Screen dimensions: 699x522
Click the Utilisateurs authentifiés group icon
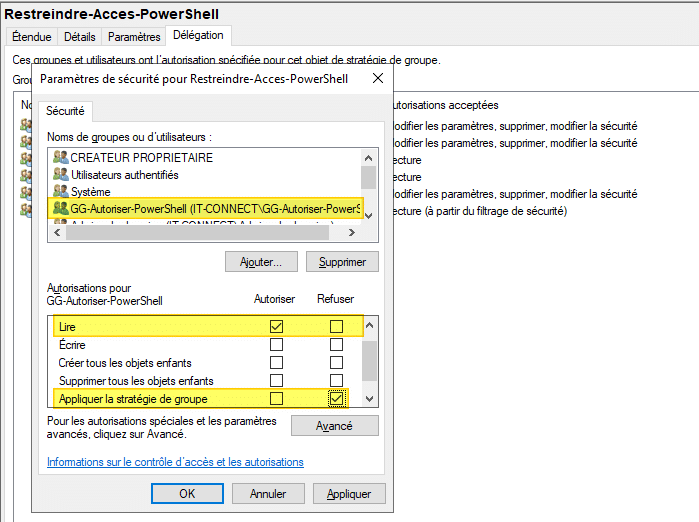(x=61, y=174)
